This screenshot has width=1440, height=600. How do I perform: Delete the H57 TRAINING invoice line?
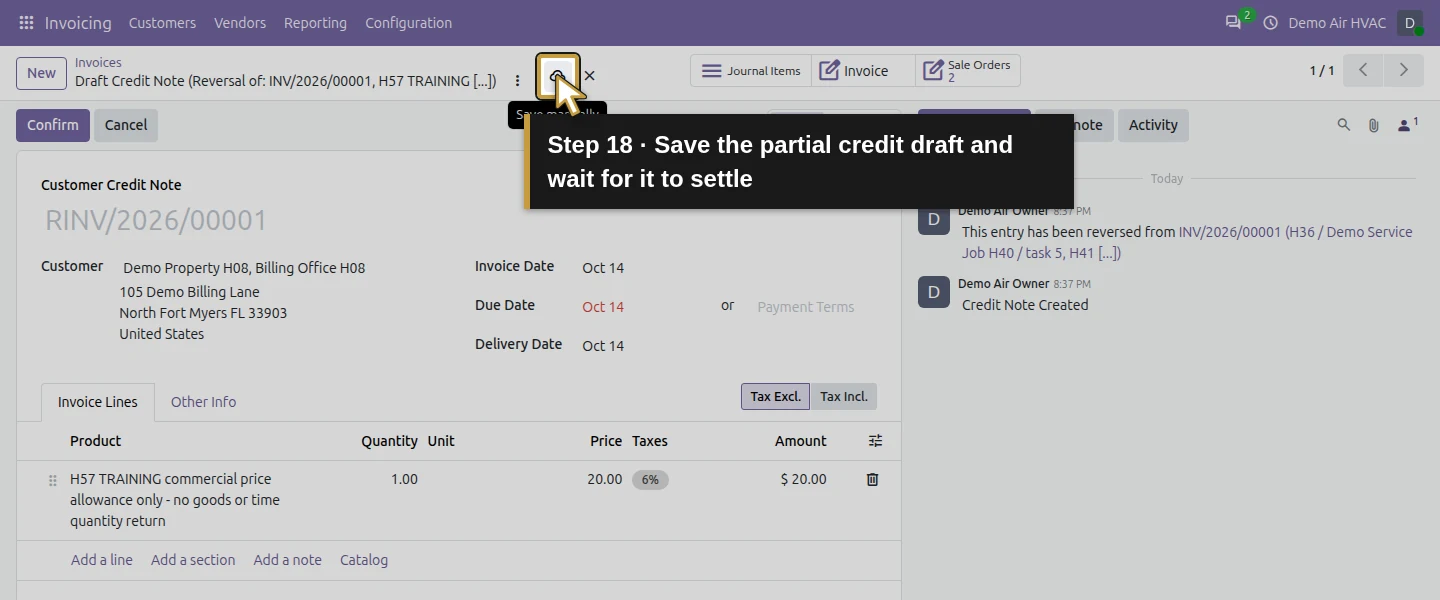(x=872, y=479)
